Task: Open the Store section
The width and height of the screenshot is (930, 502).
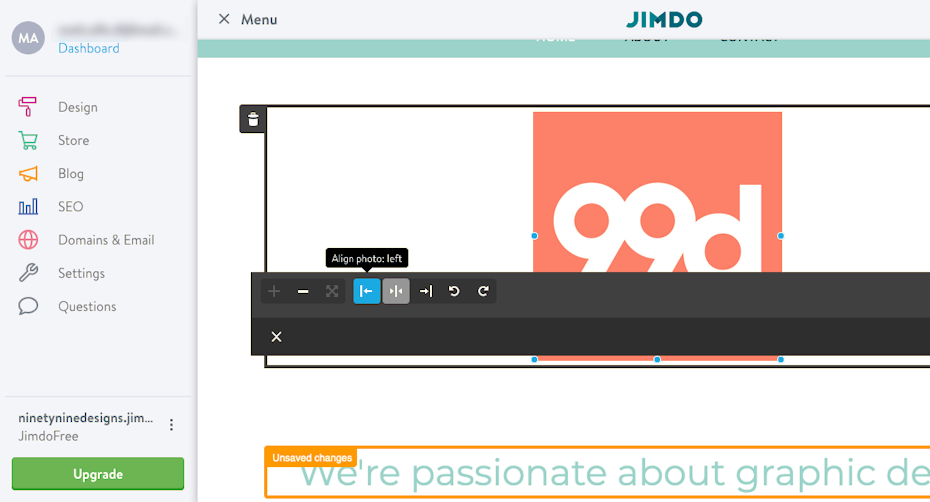Action: [73, 140]
